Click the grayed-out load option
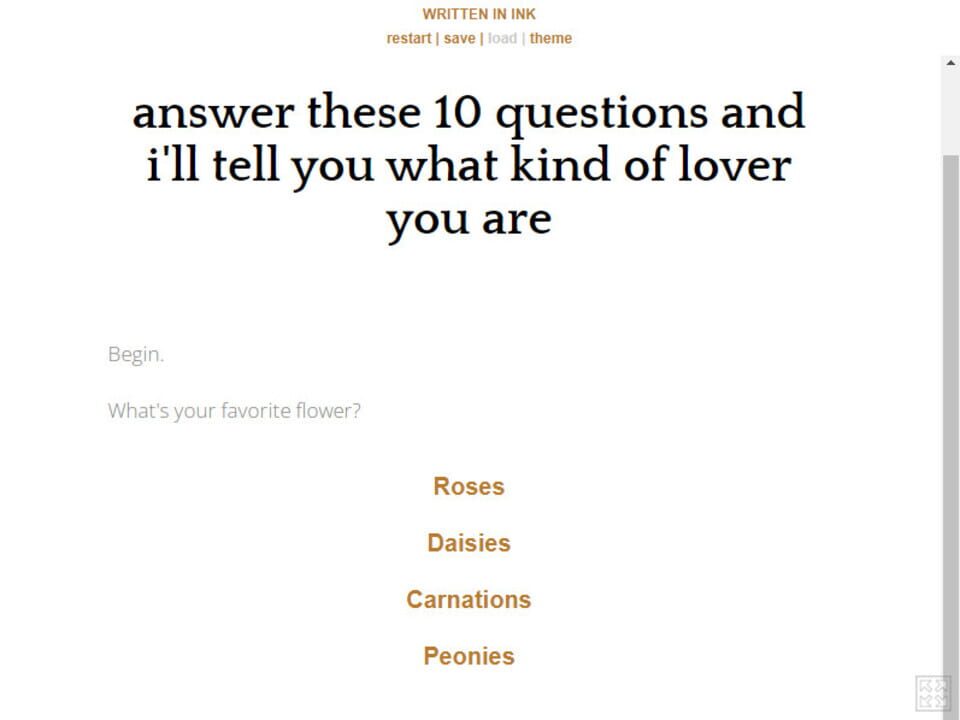This screenshot has width=960, height=720. pos(502,38)
